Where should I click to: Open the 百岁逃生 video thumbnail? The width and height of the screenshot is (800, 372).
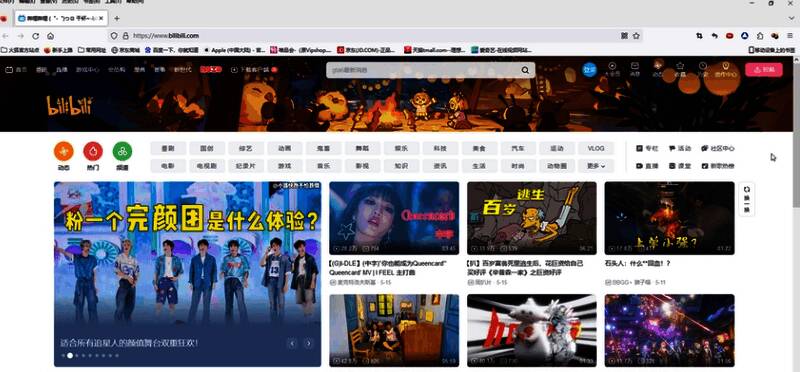[532, 218]
